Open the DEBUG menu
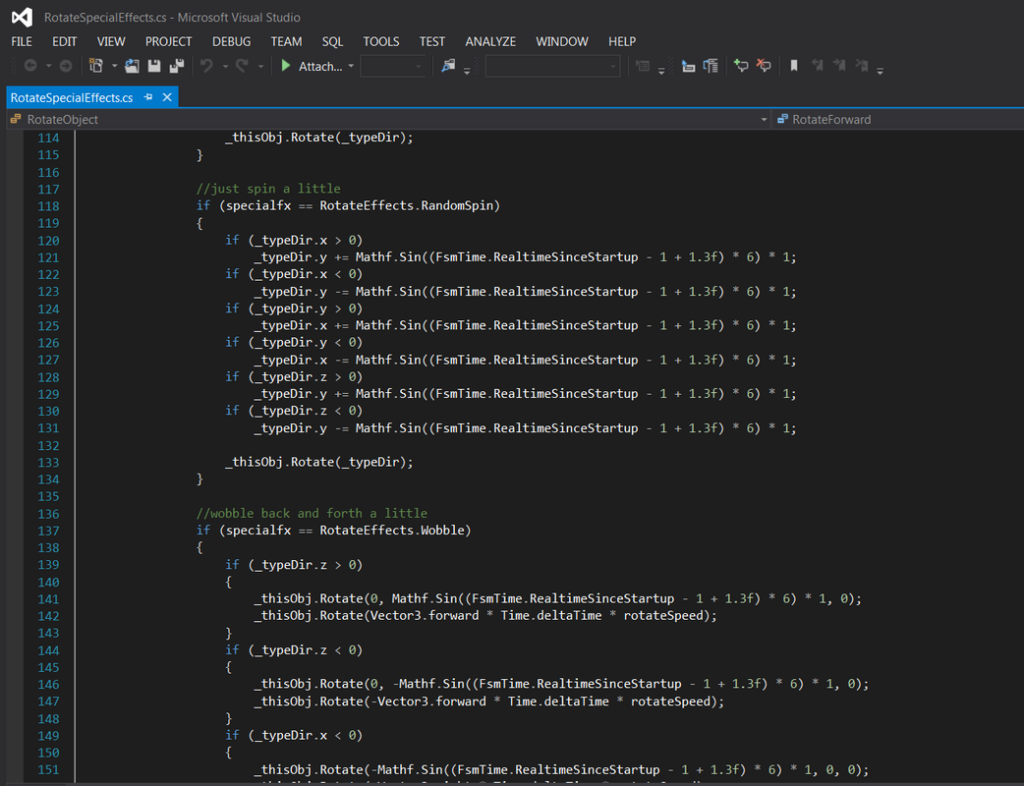Viewport: 1024px width, 786px height. (x=231, y=42)
